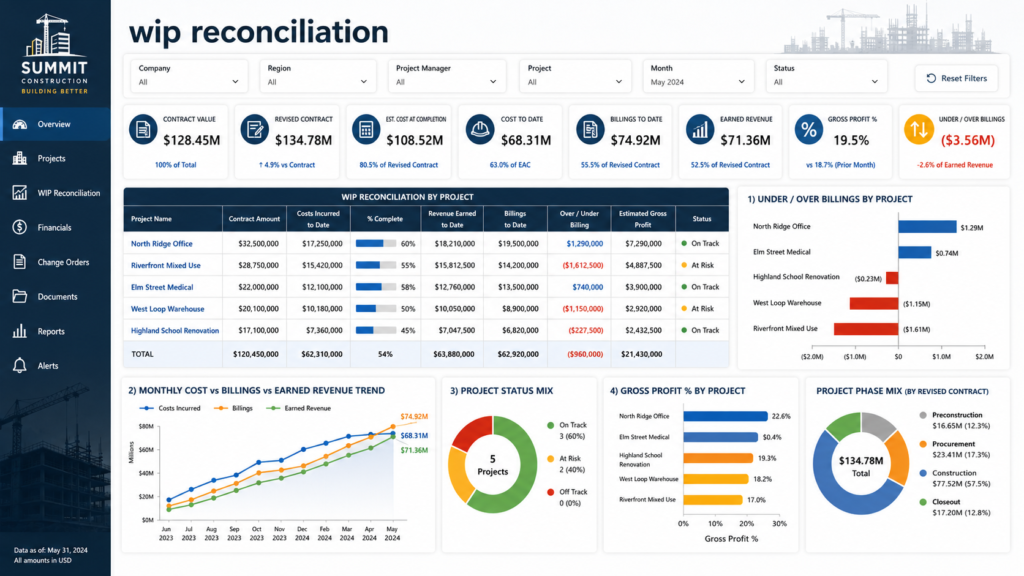Screen dimensions: 1024x576
Task: Open the Riverfront Mixed Use project link
Action: 165,265
